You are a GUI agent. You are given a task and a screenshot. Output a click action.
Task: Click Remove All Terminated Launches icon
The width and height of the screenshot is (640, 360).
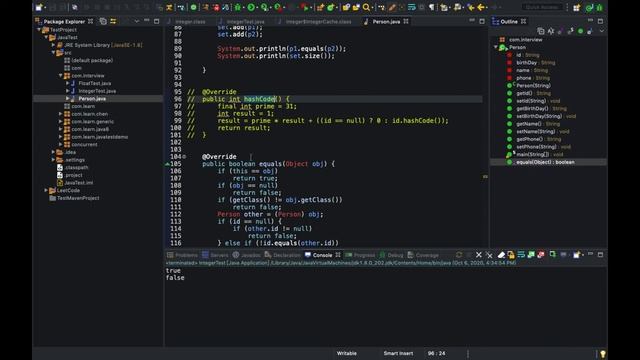[x=489, y=255]
